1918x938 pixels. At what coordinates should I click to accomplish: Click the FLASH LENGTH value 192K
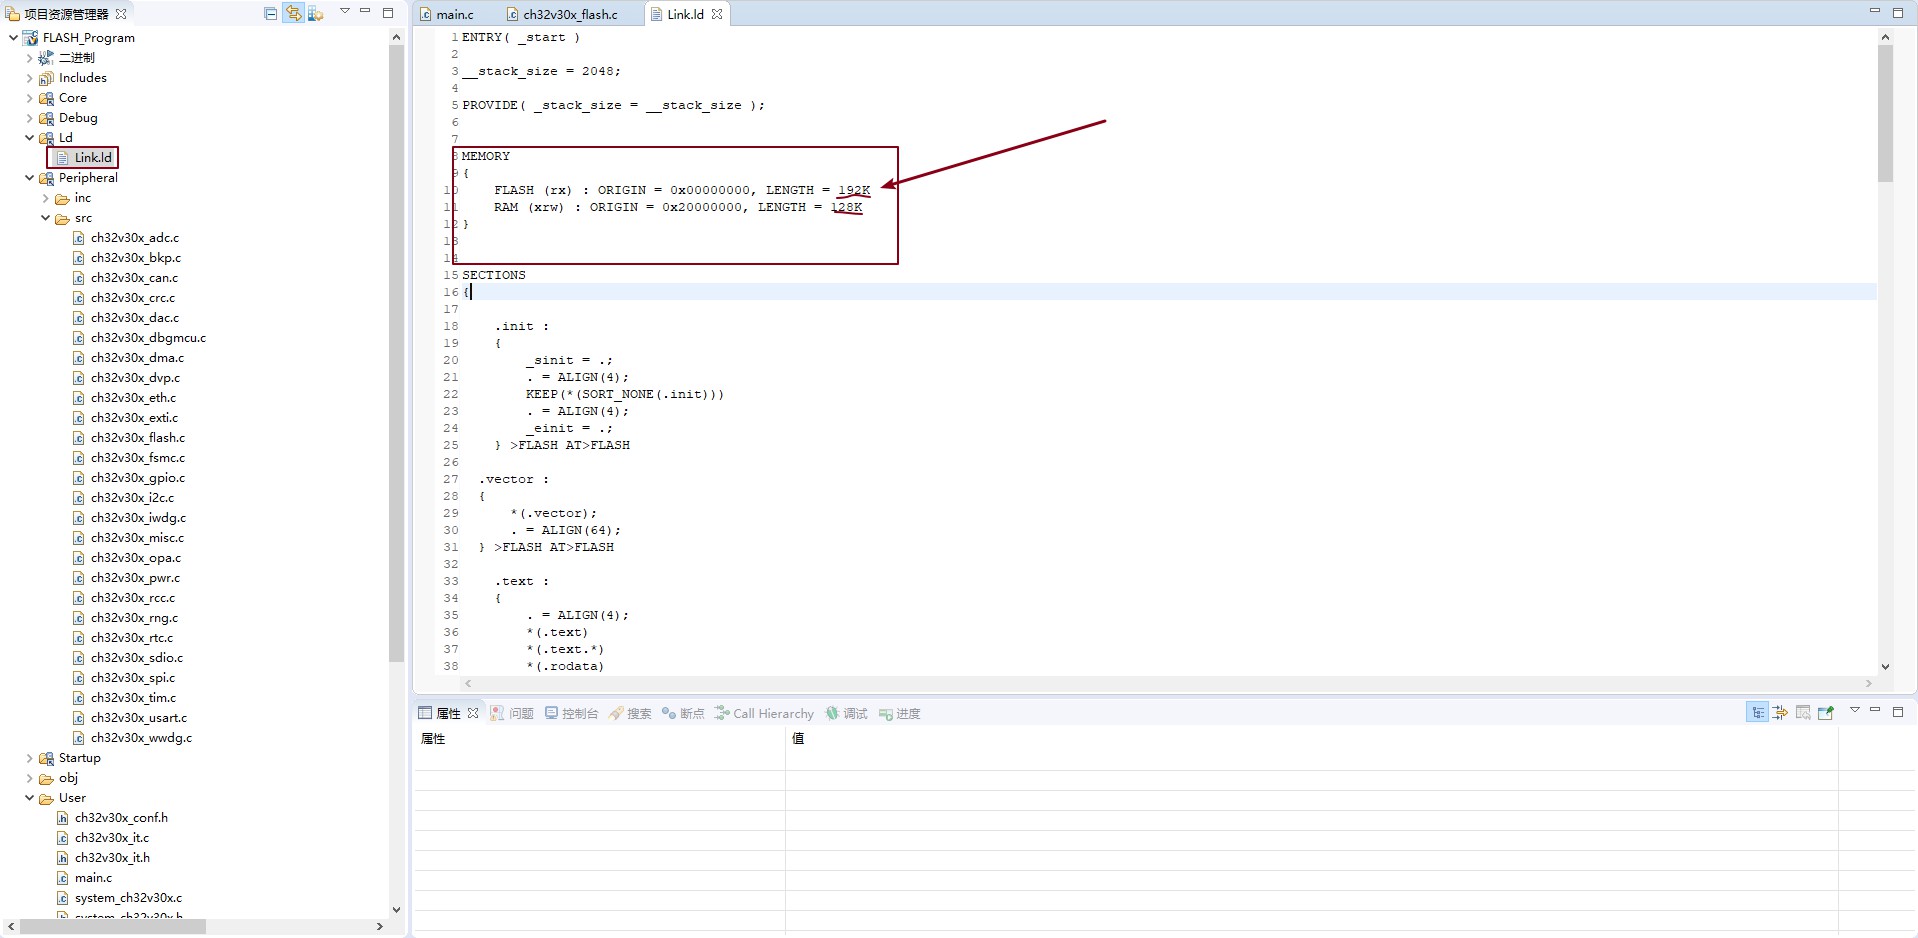854,190
